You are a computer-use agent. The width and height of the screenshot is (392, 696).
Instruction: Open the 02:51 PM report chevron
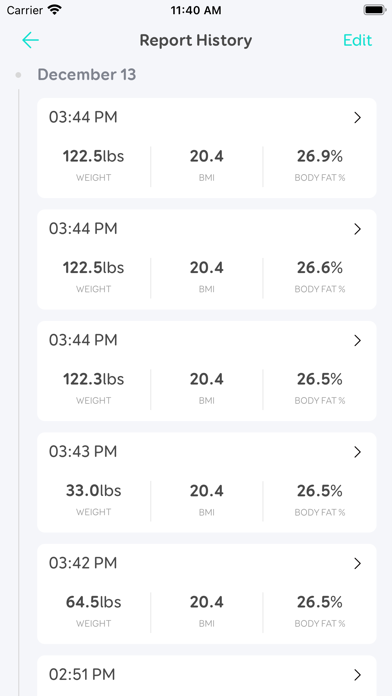coord(357,675)
